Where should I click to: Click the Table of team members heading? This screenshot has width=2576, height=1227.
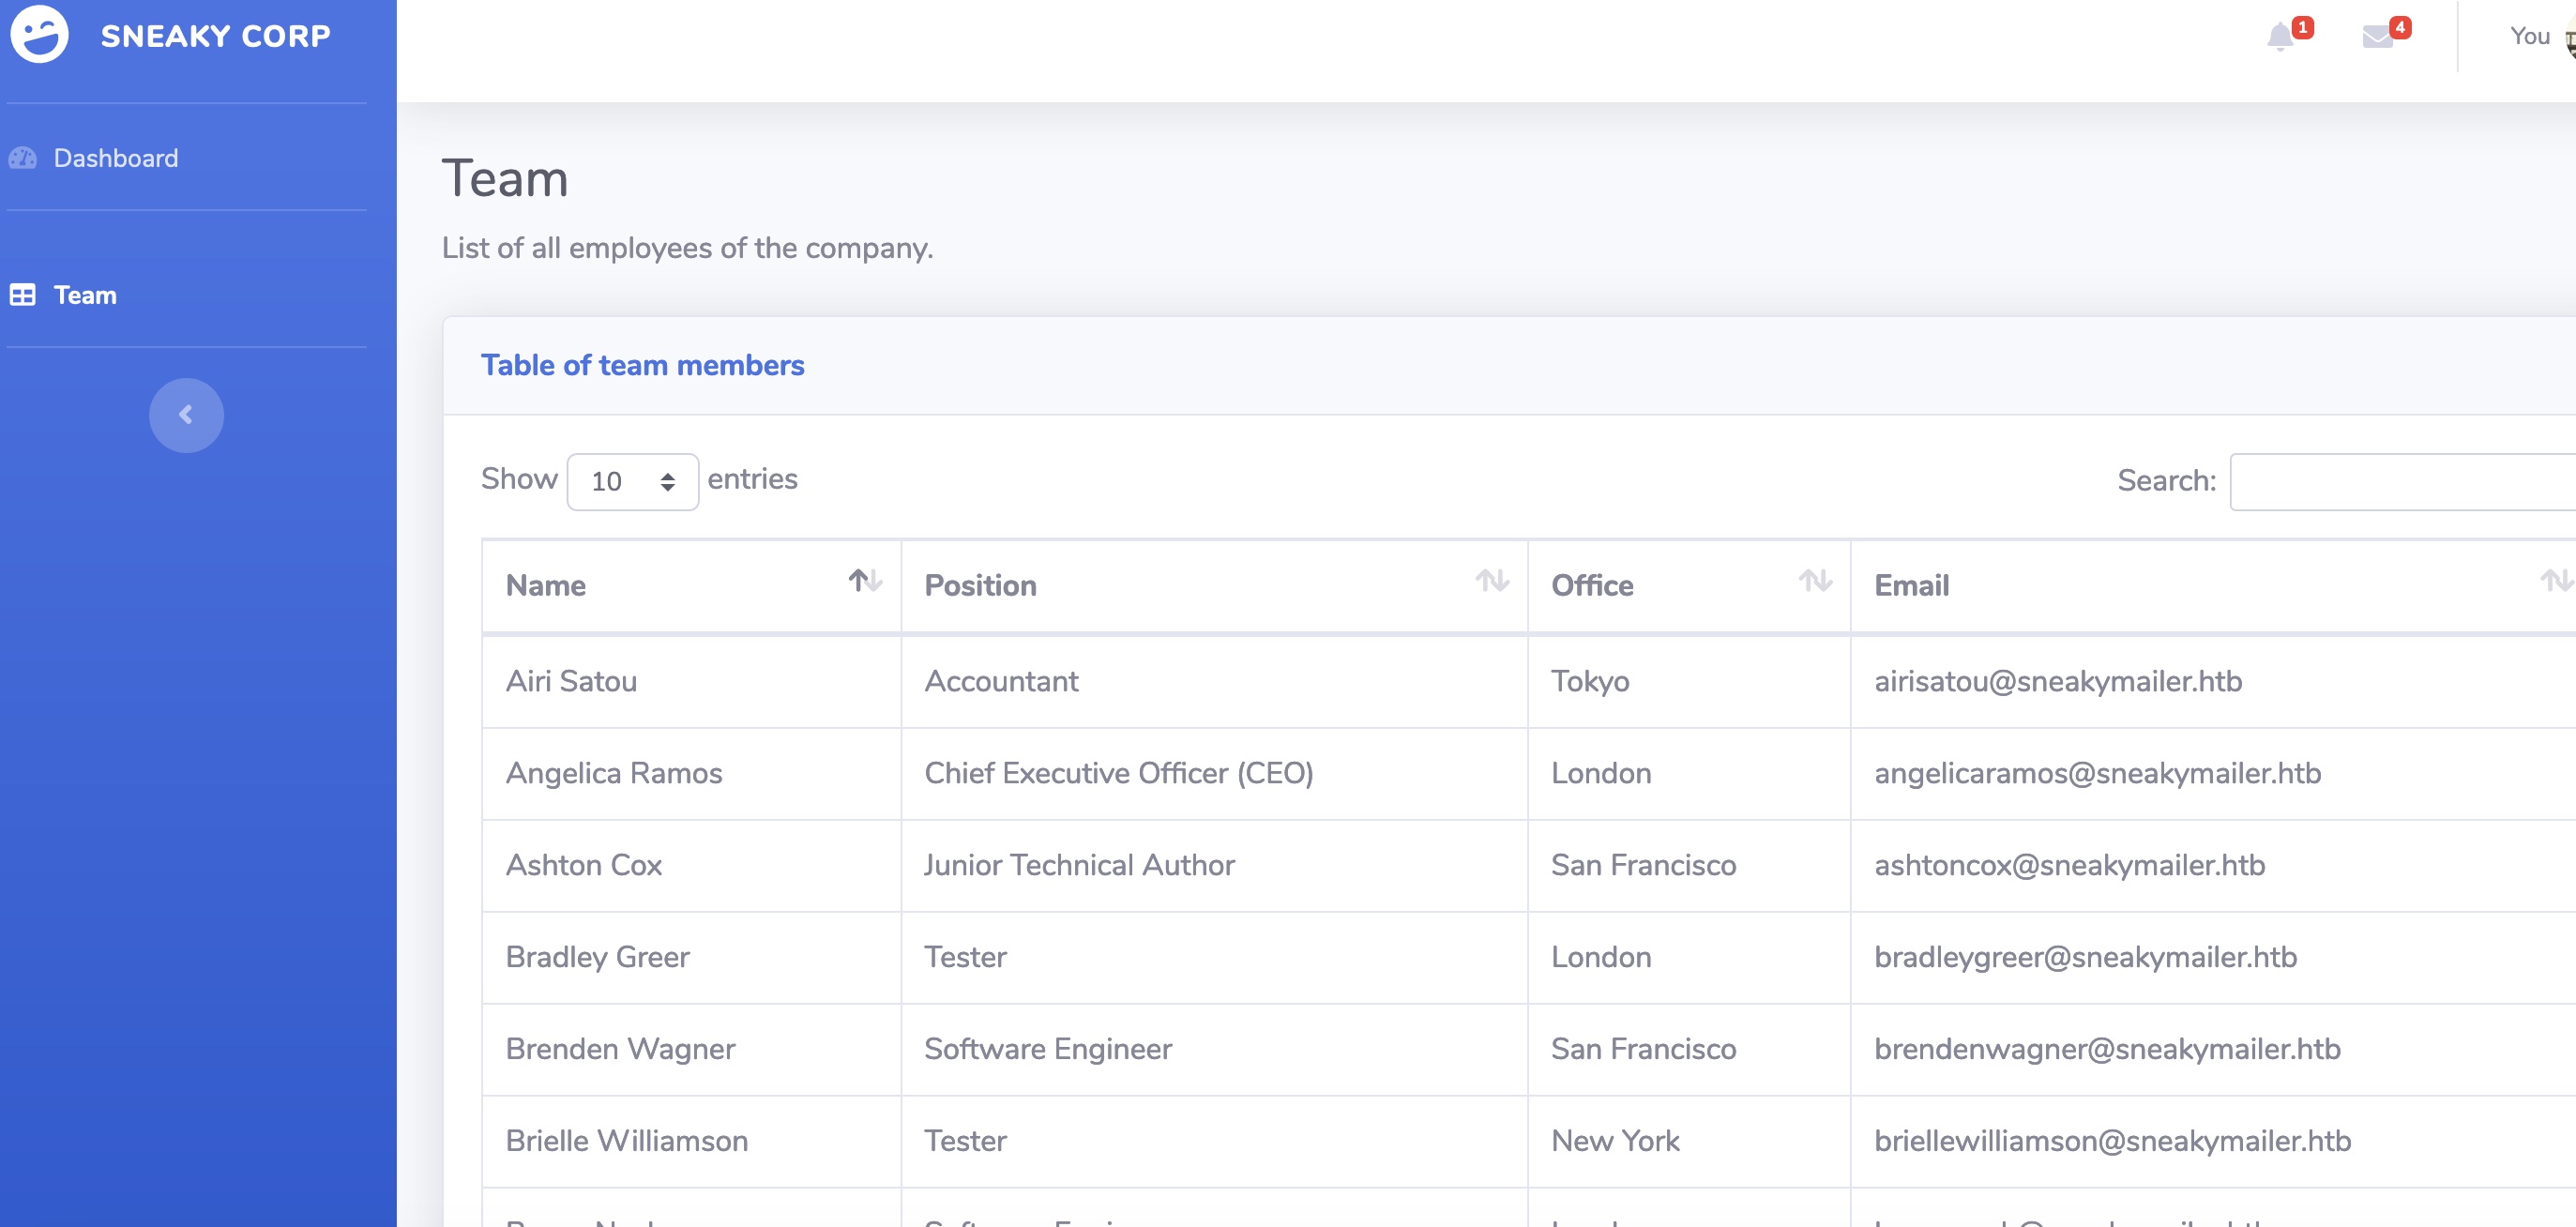642,365
